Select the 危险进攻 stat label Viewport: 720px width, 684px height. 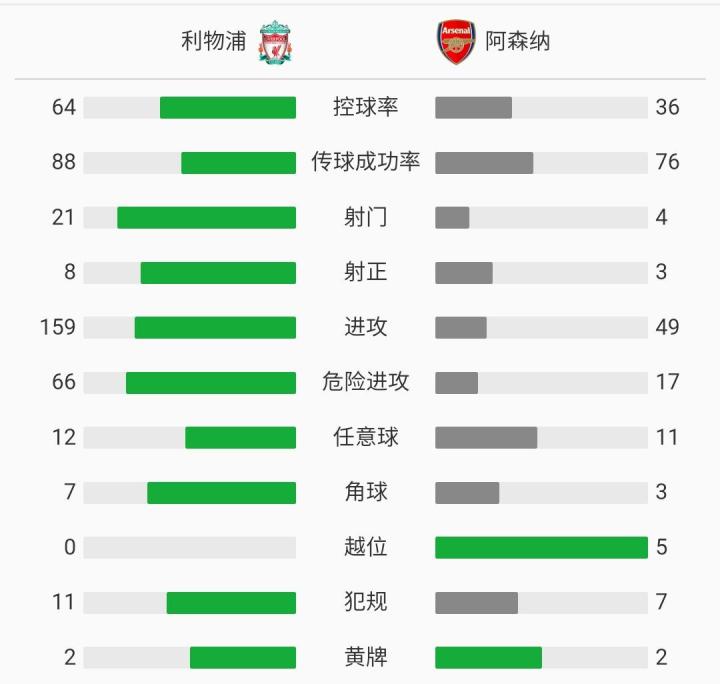[366, 382]
